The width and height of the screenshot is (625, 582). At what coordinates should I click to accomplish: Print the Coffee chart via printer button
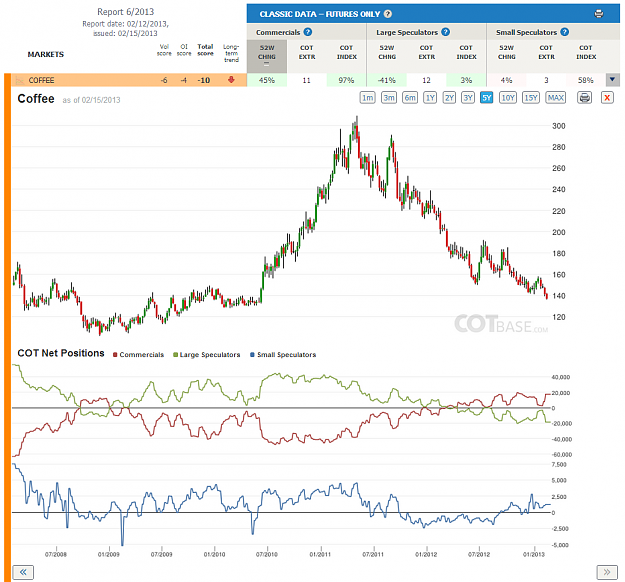(x=584, y=98)
